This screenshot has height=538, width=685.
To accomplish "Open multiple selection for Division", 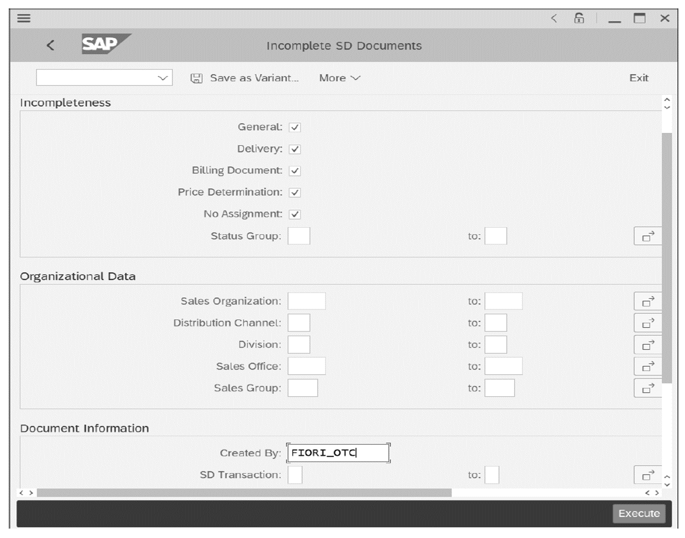I will click(647, 345).
